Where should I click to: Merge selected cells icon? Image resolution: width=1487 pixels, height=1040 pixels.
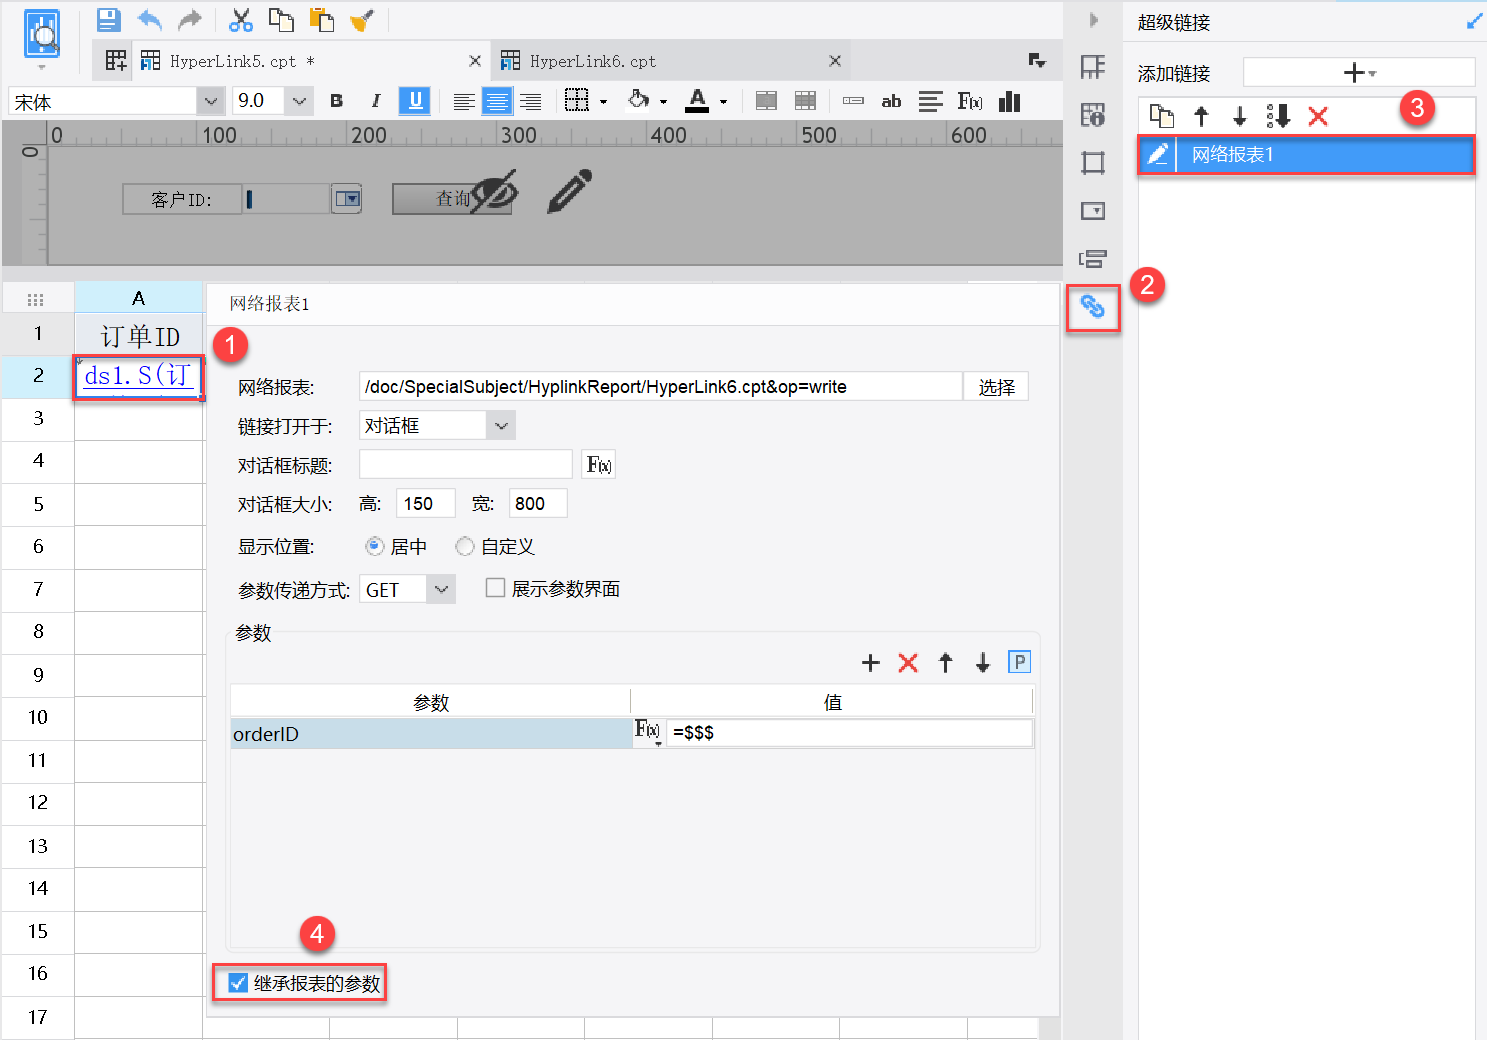click(766, 101)
